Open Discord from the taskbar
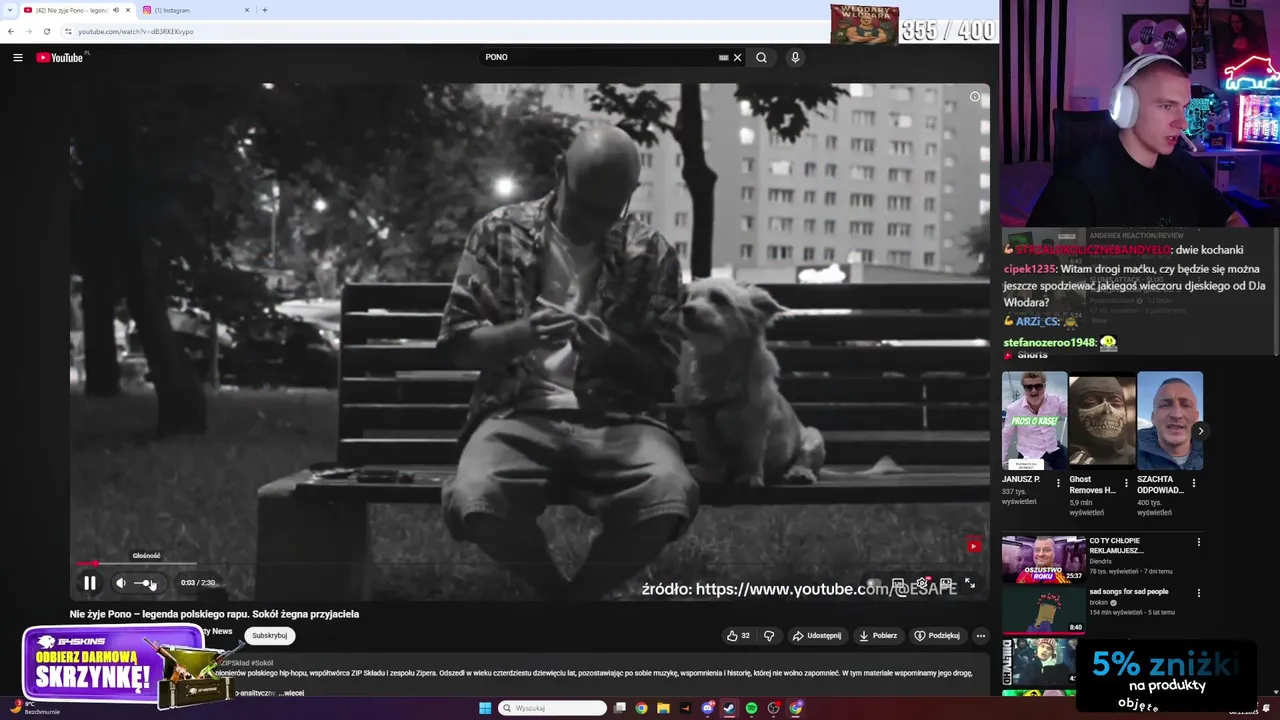The width and height of the screenshot is (1280, 720). pos(708,708)
